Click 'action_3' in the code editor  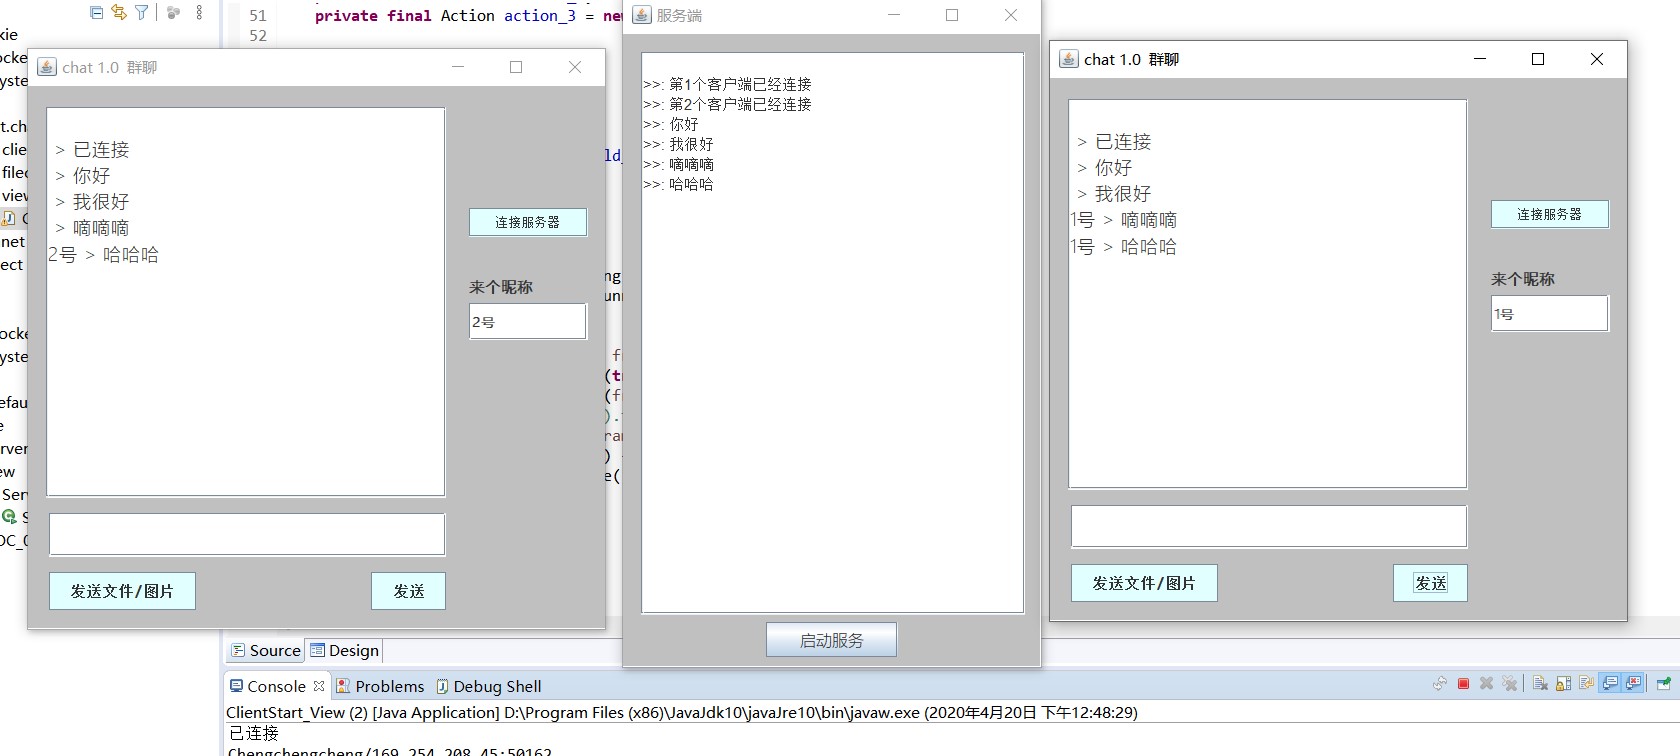[x=540, y=16]
